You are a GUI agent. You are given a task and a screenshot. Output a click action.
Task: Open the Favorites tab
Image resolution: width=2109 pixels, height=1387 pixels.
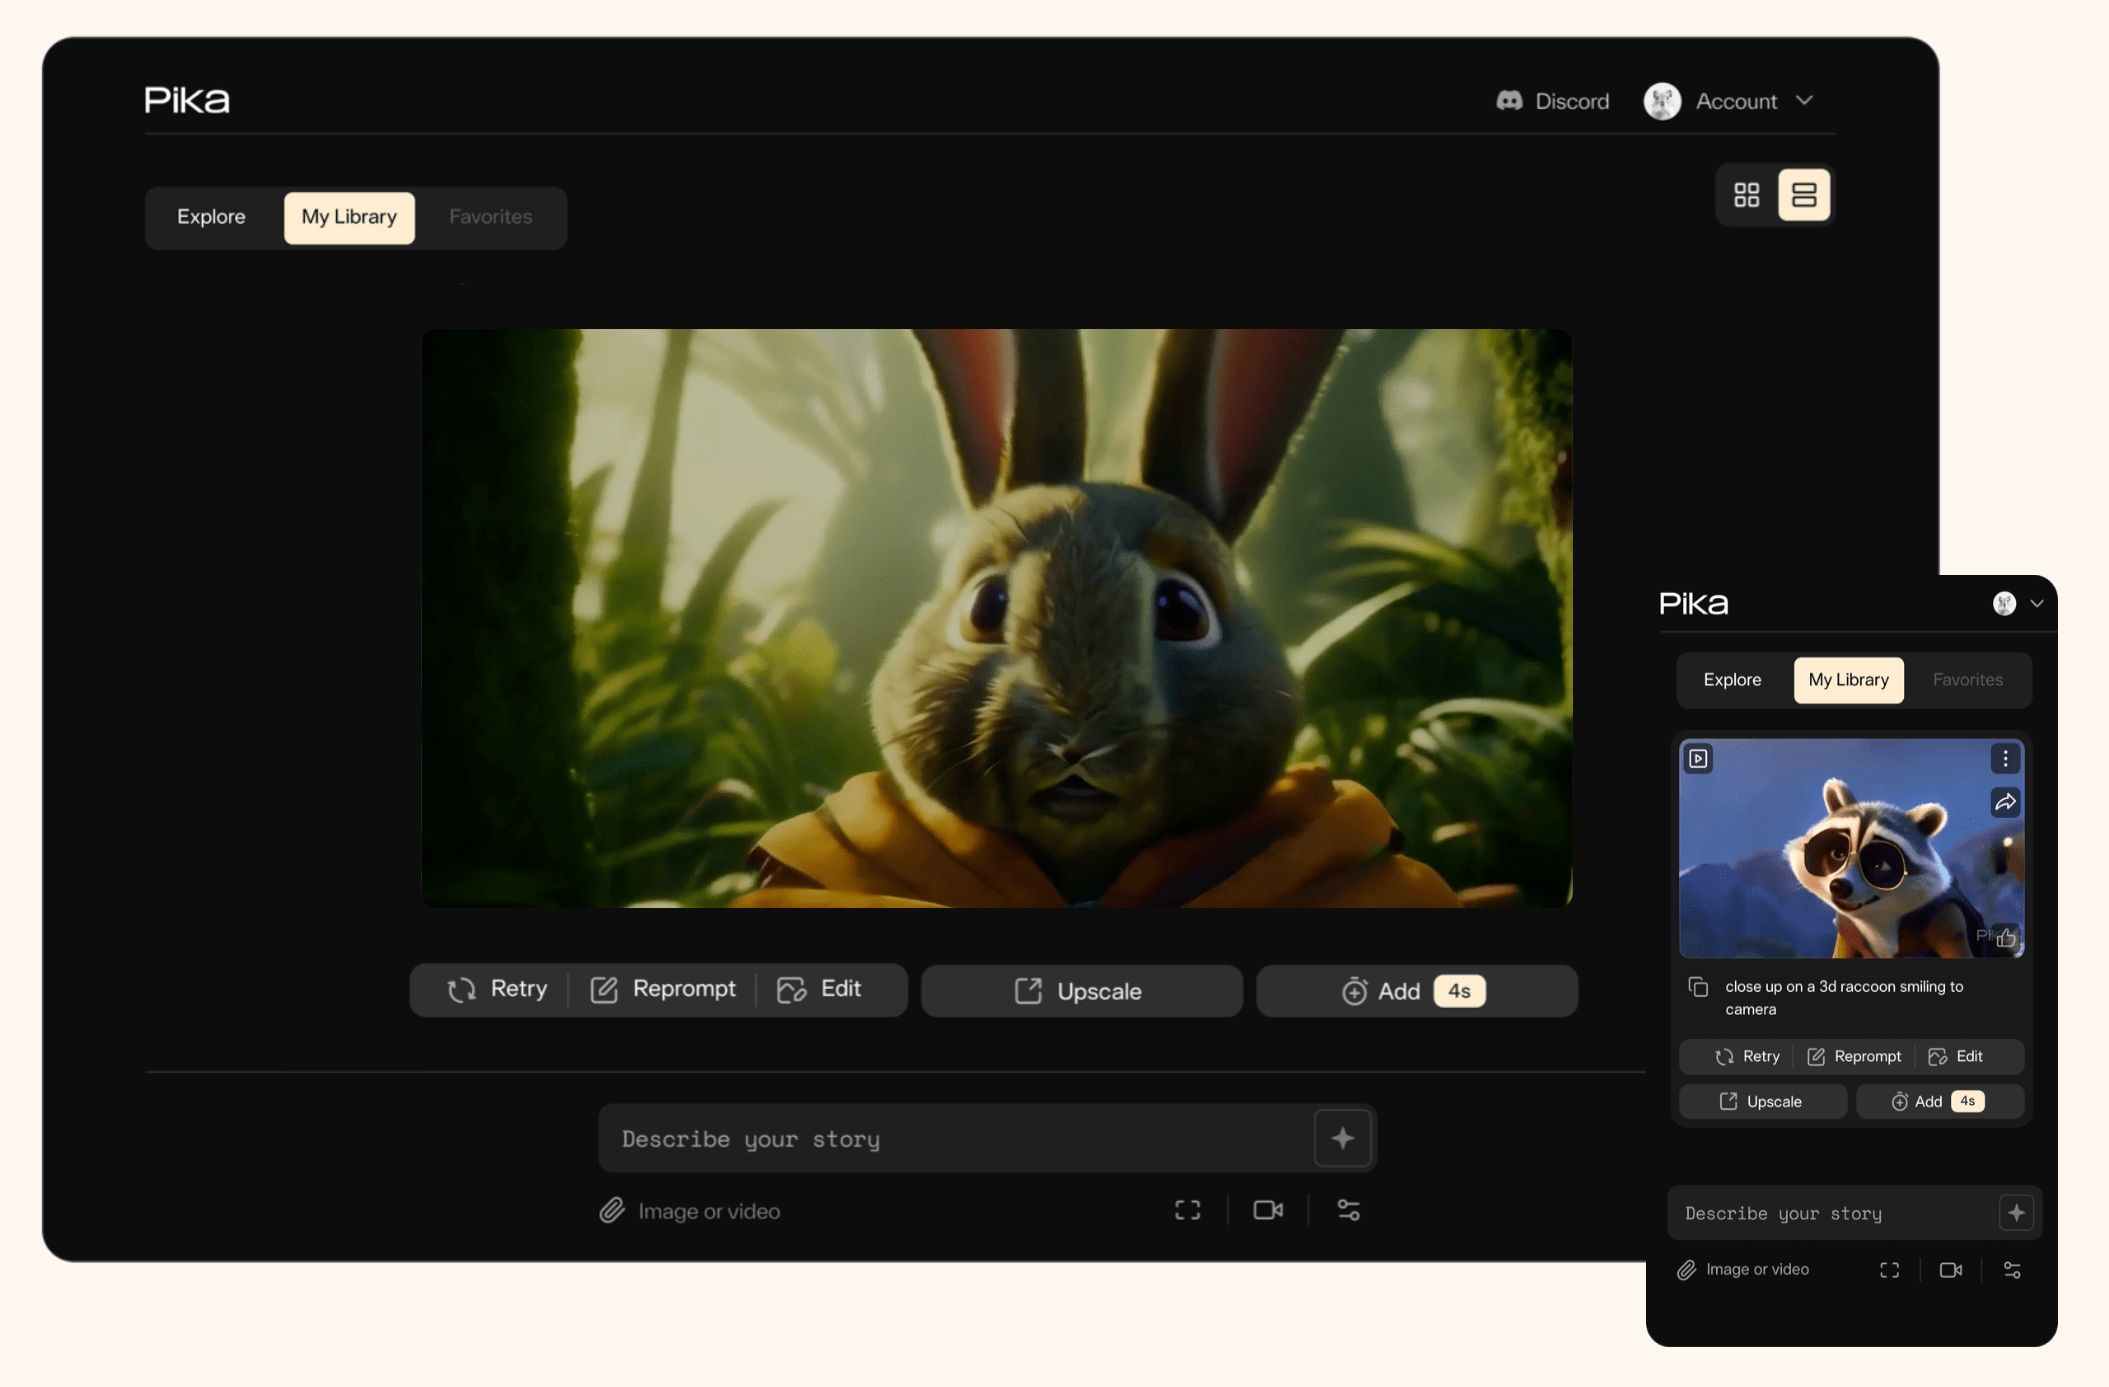point(490,217)
